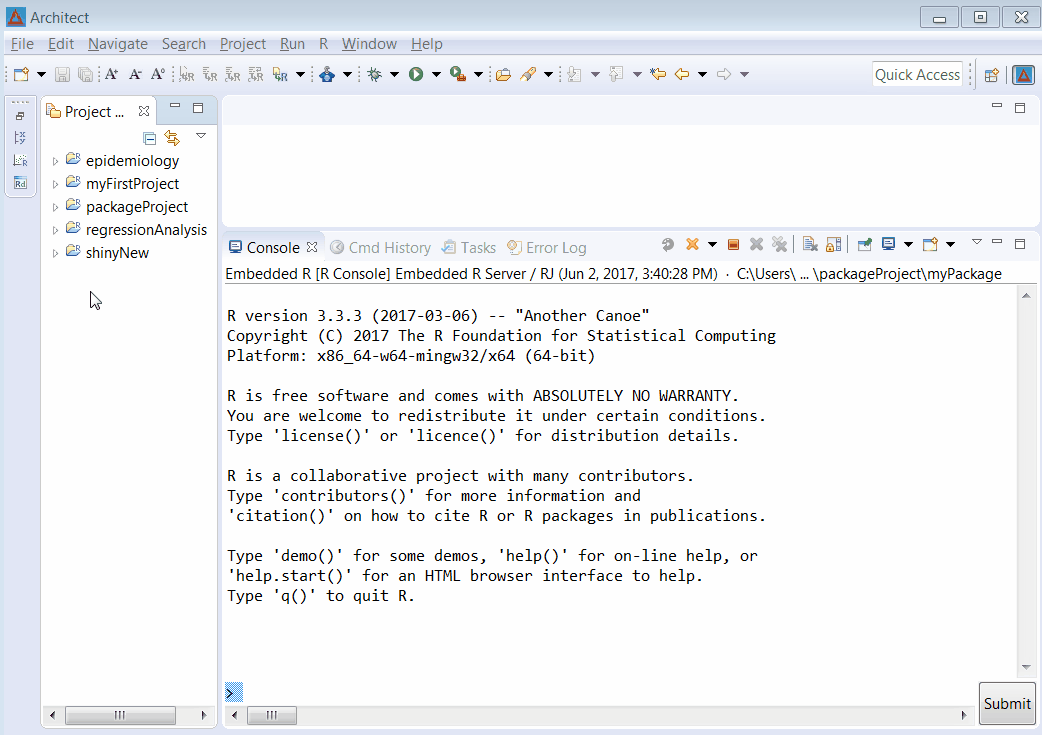Image resolution: width=1042 pixels, height=735 pixels.
Task: Switch to the Architect perspective button
Action: click(1023, 75)
